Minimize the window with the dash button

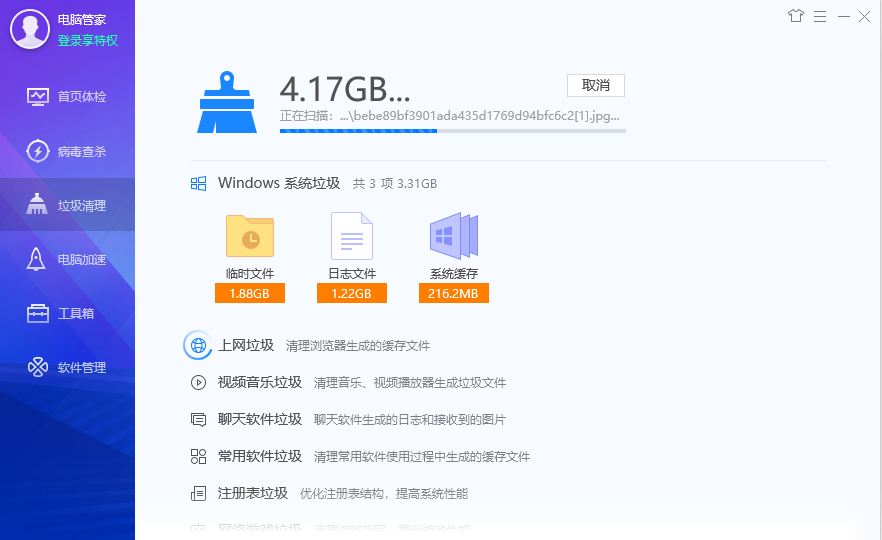[844, 17]
